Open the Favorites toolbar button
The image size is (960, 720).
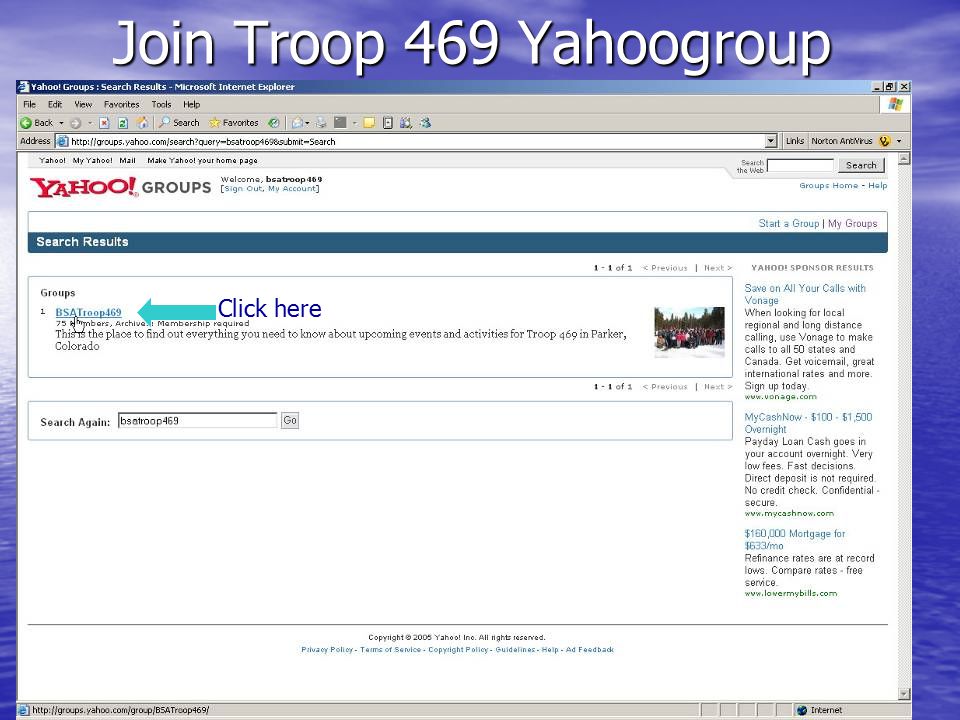[234, 123]
